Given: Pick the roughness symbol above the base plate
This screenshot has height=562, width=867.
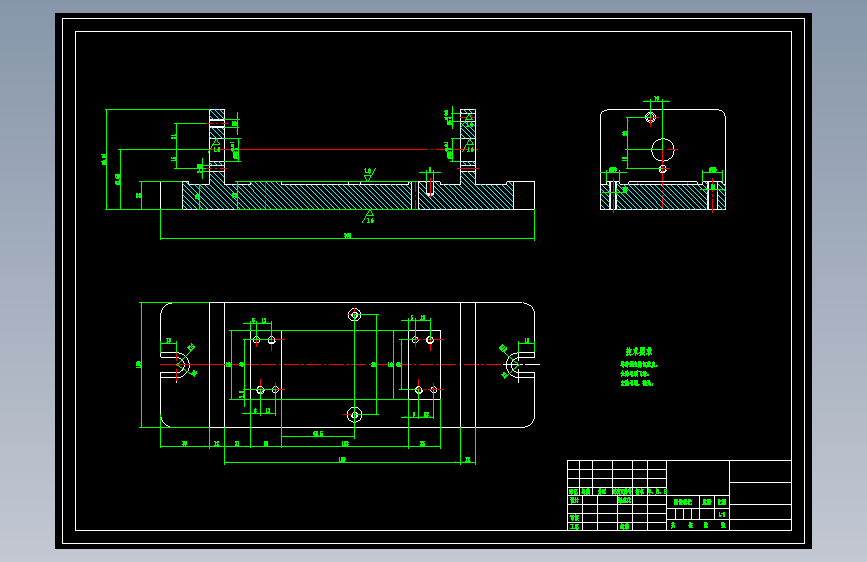Looking at the screenshot, I should point(369,175).
